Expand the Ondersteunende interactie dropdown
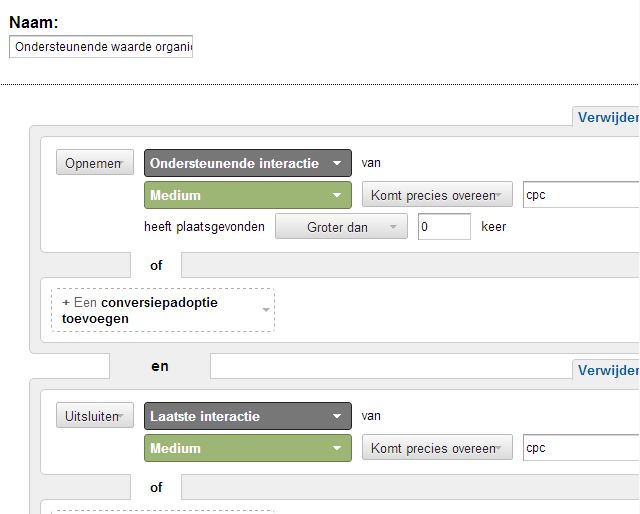This screenshot has height=514, width=640. pyautogui.click(x=248, y=163)
